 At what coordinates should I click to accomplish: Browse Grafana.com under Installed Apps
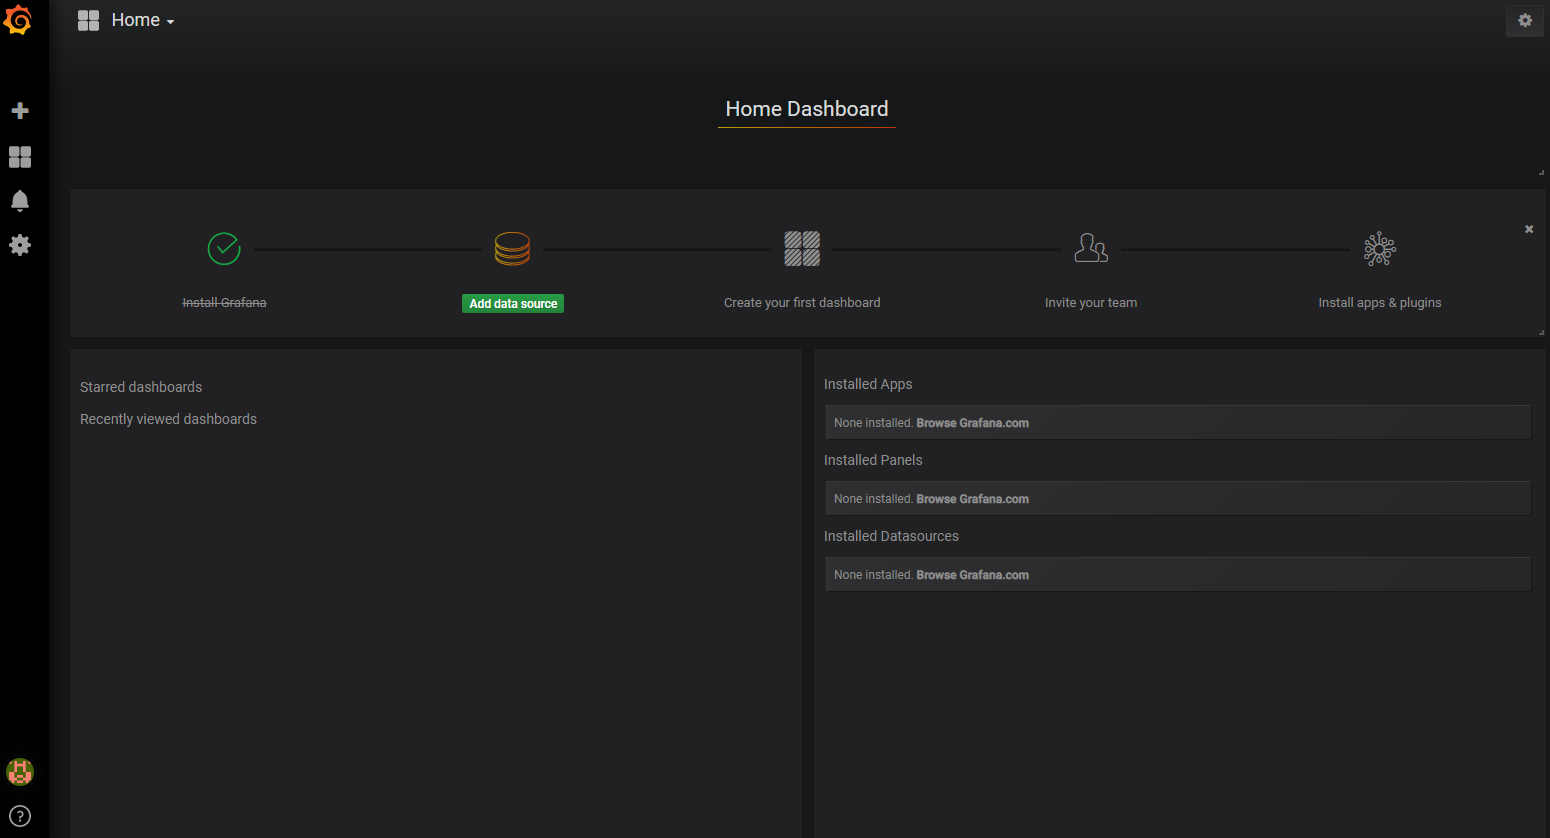(x=972, y=423)
